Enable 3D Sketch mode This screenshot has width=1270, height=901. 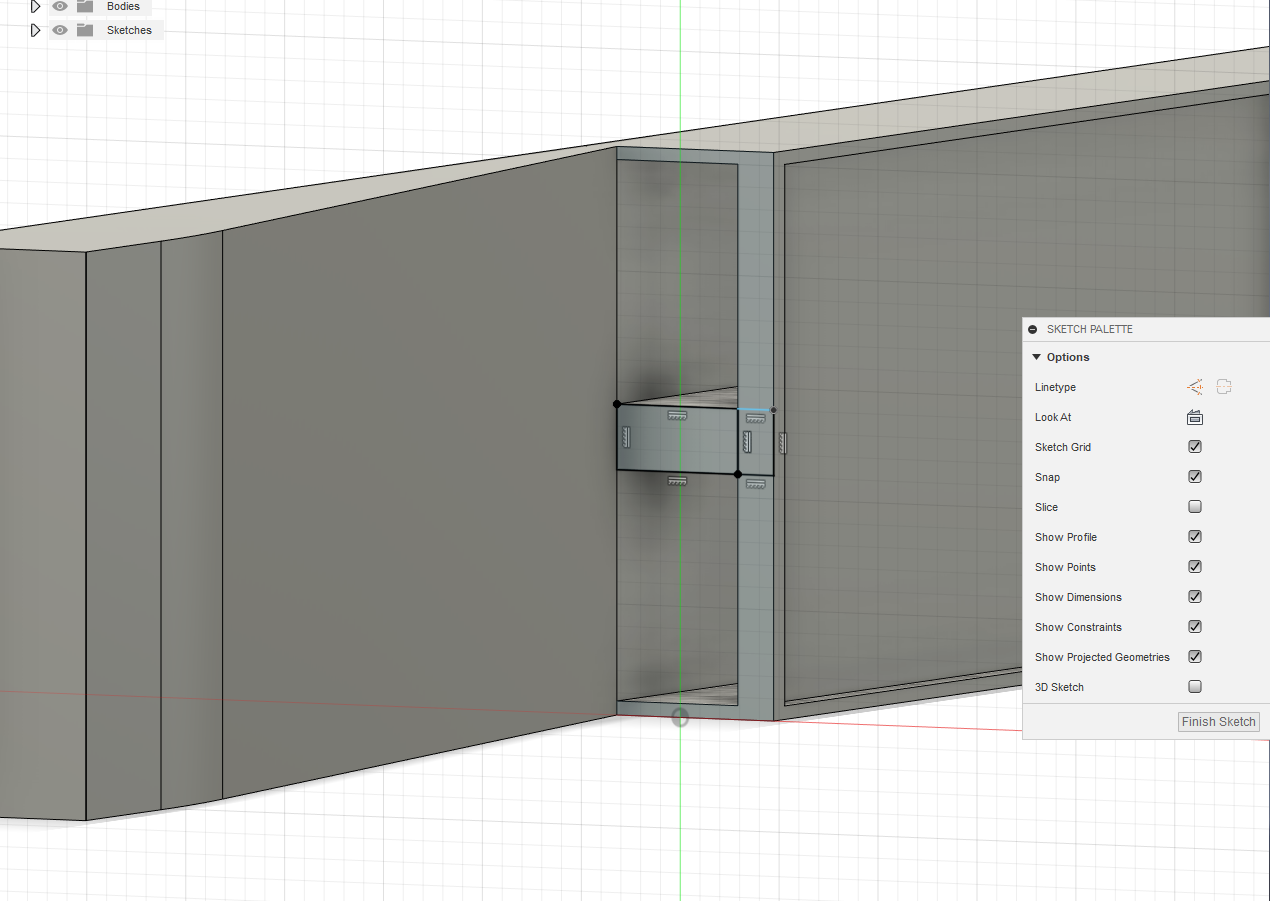(1194, 686)
